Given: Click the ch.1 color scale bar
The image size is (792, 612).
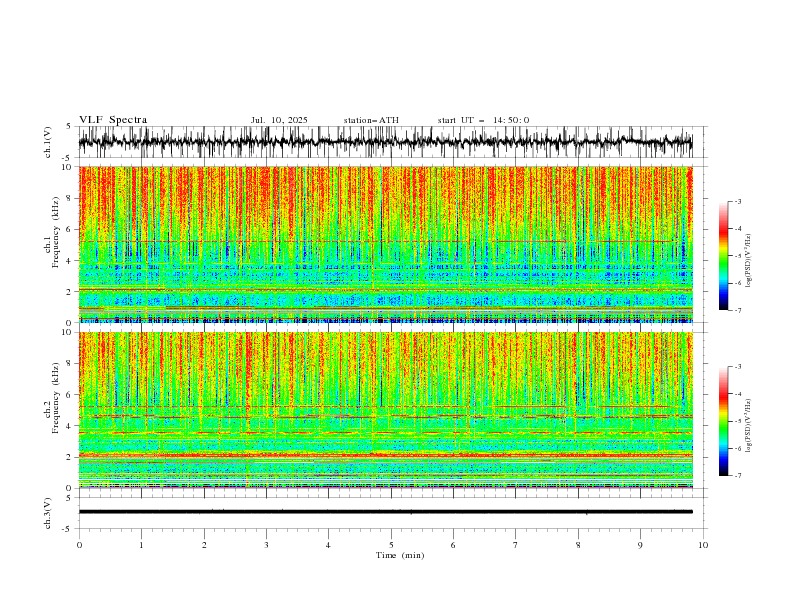Looking at the screenshot, I should pyautogui.click(x=723, y=256).
